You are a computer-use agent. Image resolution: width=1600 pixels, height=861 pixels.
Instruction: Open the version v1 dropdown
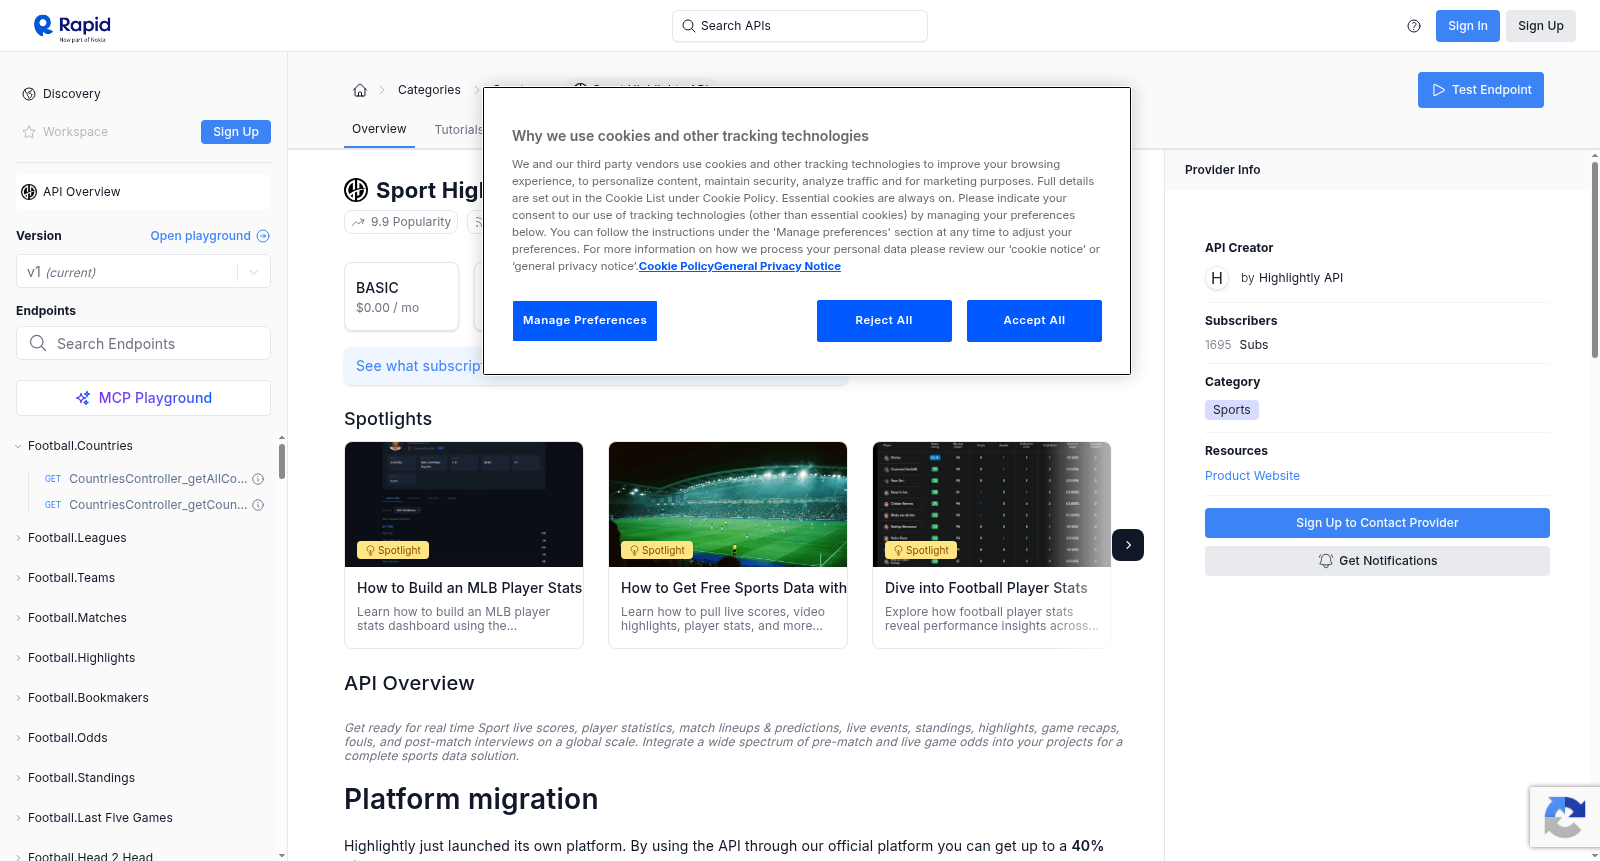143,272
